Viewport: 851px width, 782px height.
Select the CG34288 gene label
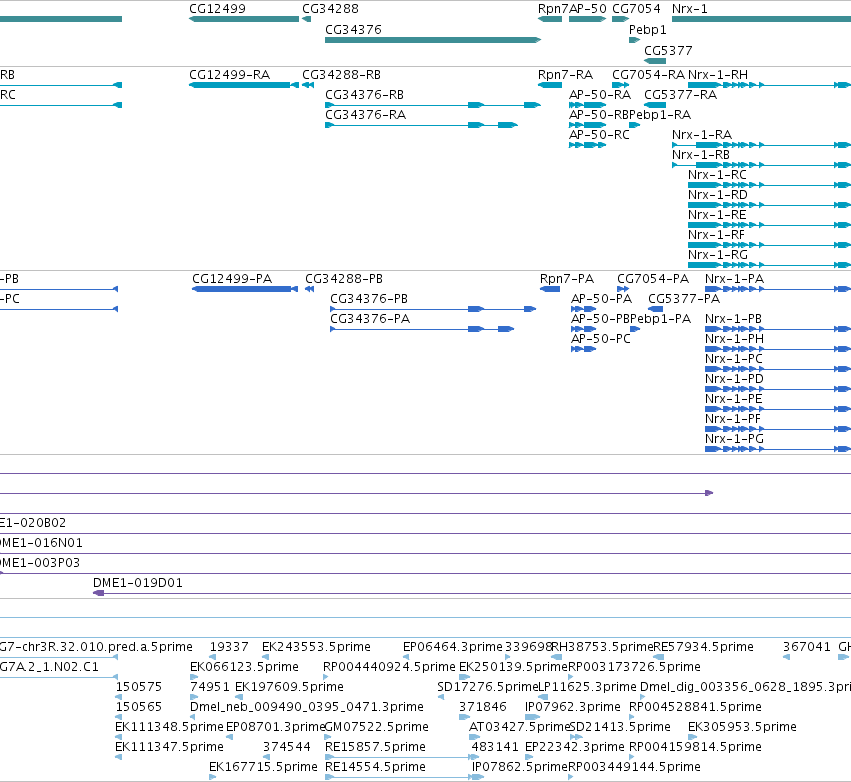pyautogui.click(x=330, y=9)
